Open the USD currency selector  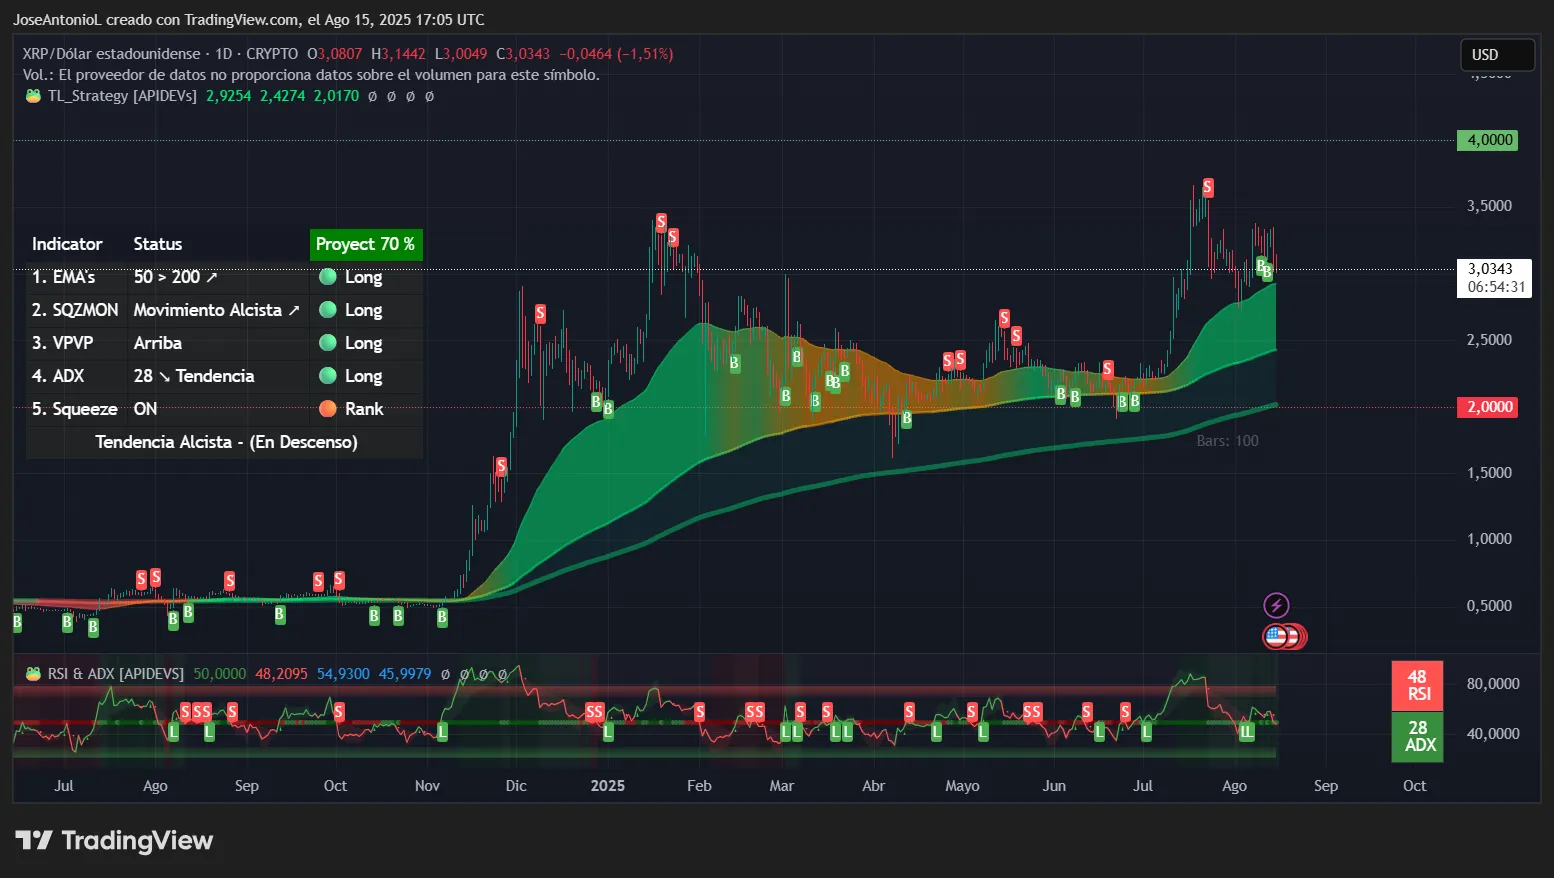(x=1496, y=55)
